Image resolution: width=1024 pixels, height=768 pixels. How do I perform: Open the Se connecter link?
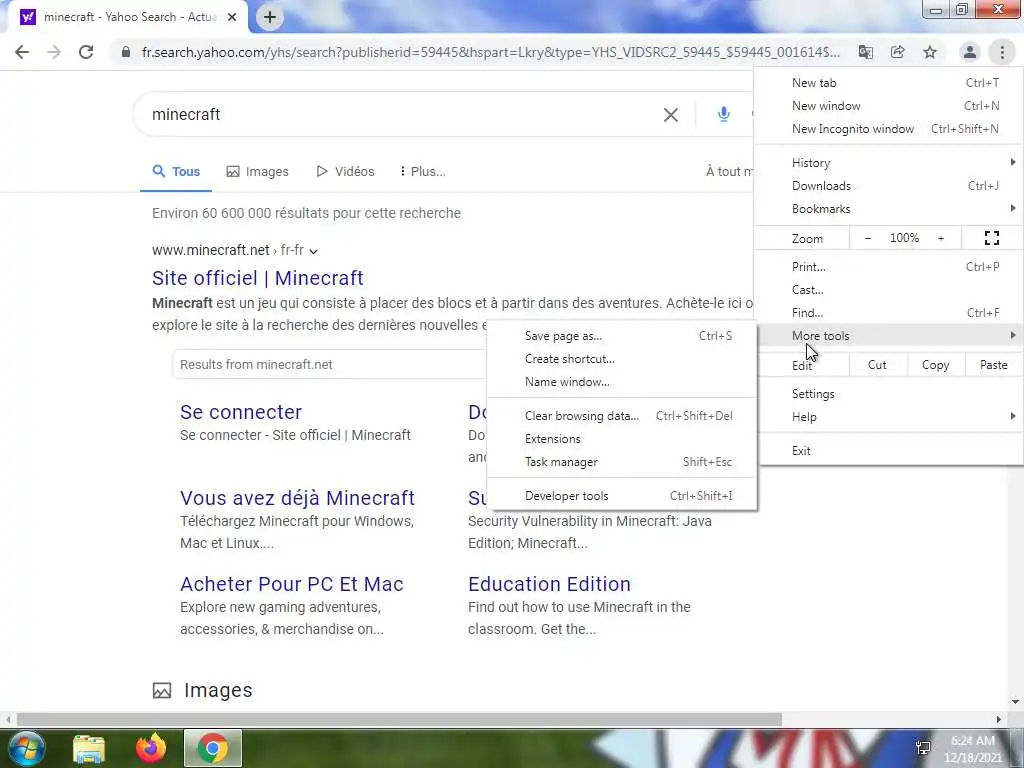241,412
